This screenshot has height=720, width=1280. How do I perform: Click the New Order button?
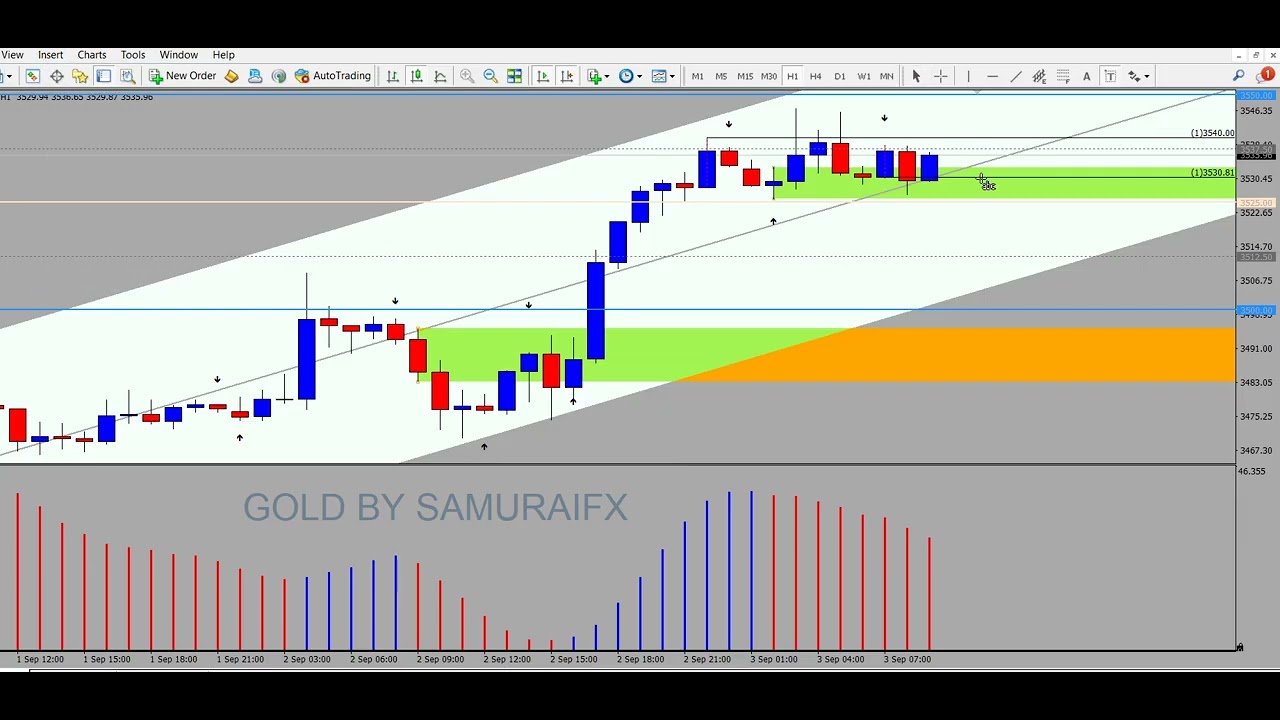[182, 76]
